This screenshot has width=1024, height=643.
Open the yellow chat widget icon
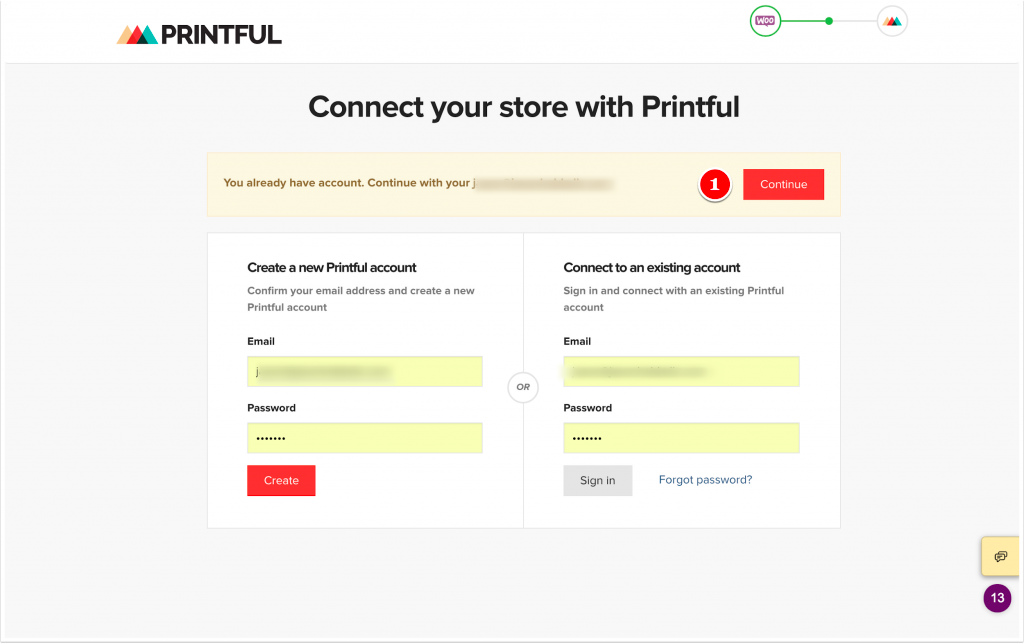click(1000, 556)
